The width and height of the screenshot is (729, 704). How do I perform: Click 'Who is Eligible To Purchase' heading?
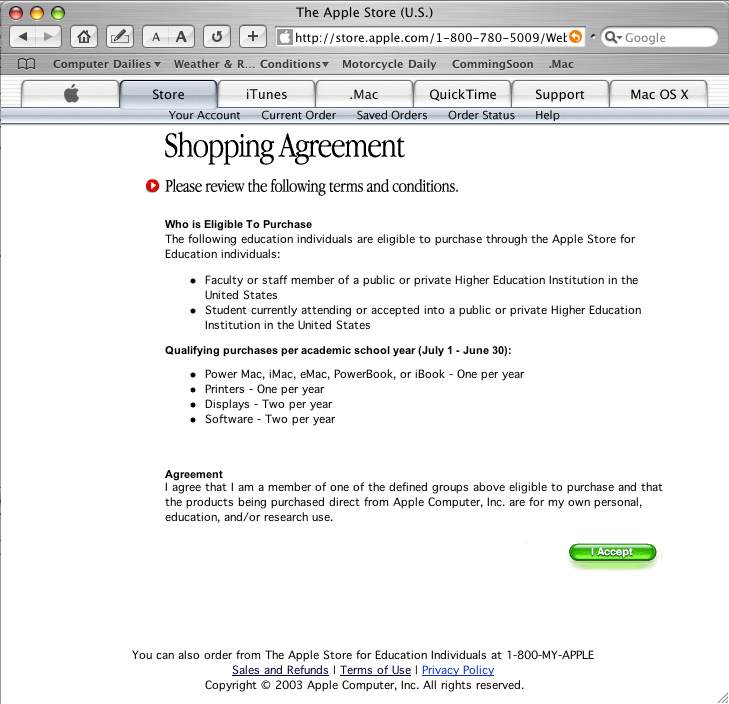[238, 224]
